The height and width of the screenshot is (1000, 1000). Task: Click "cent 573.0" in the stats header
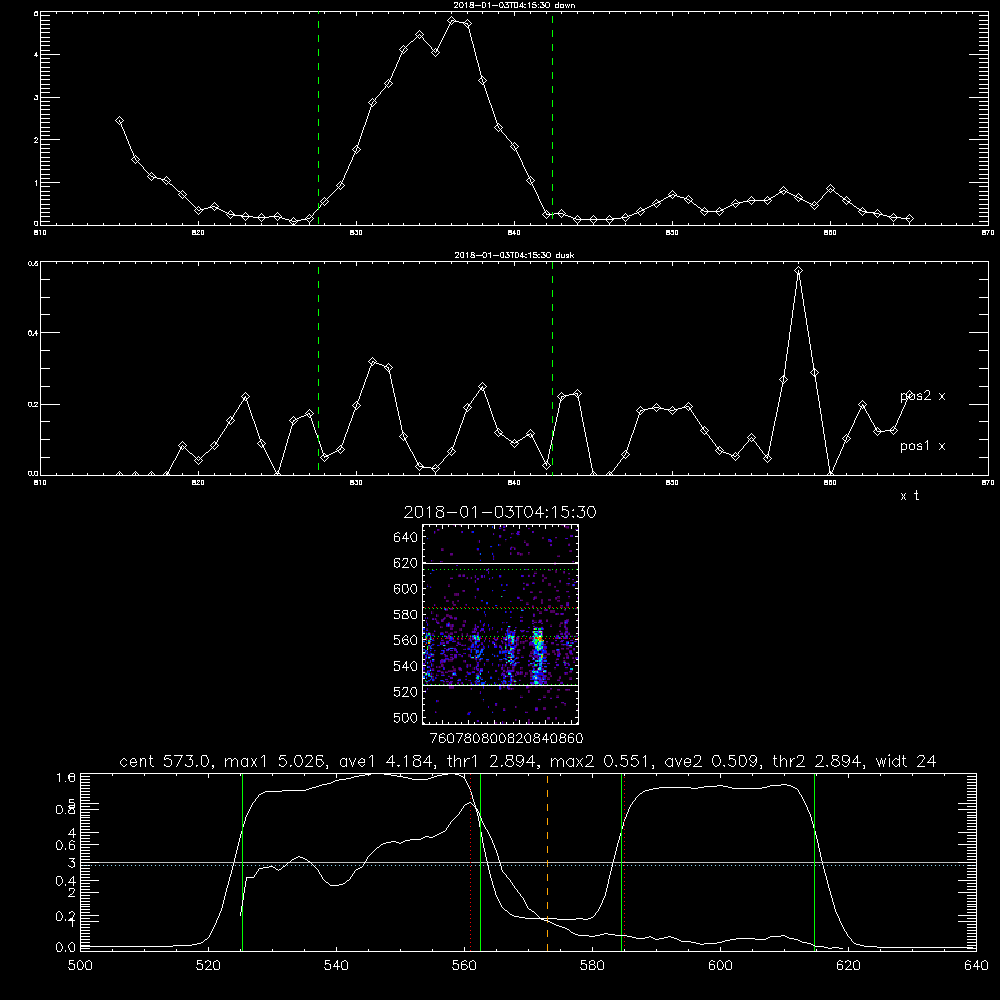(x=167, y=761)
